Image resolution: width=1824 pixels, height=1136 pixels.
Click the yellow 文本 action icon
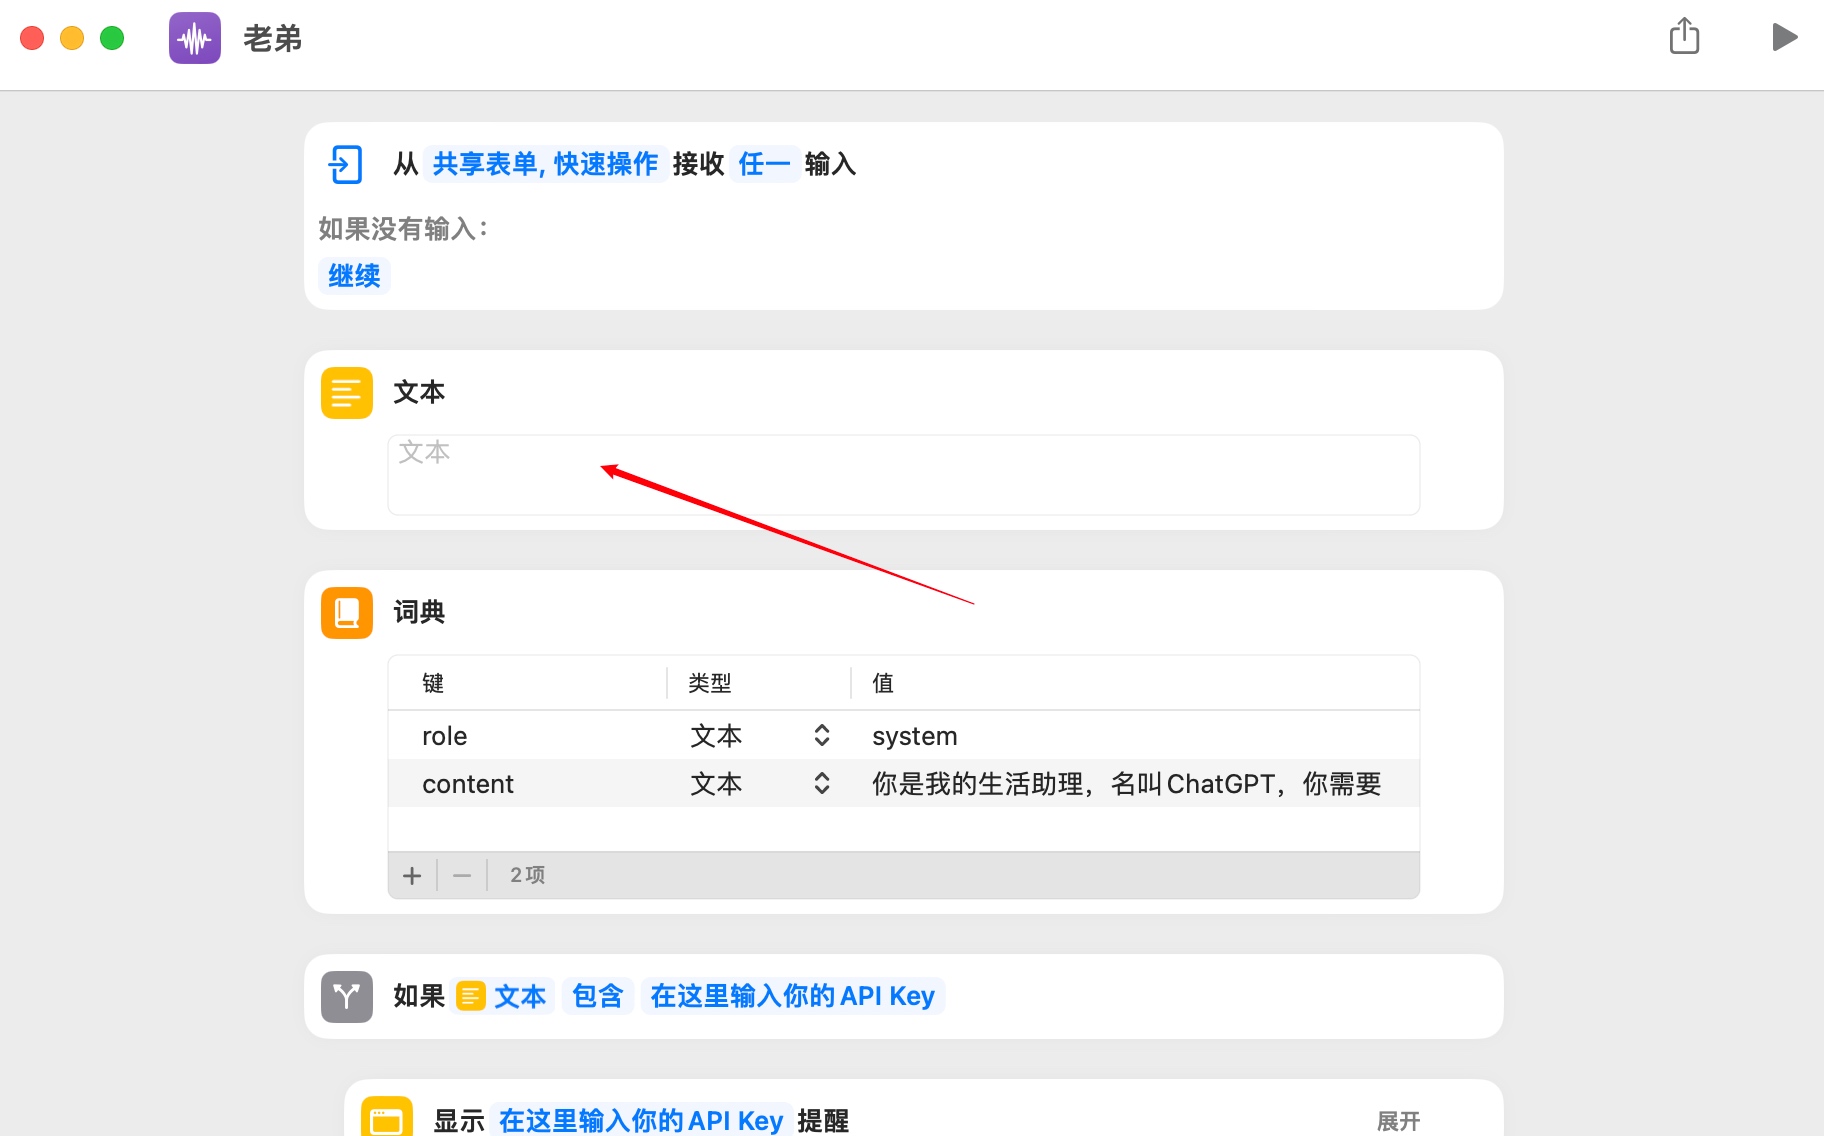pos(347,393)
